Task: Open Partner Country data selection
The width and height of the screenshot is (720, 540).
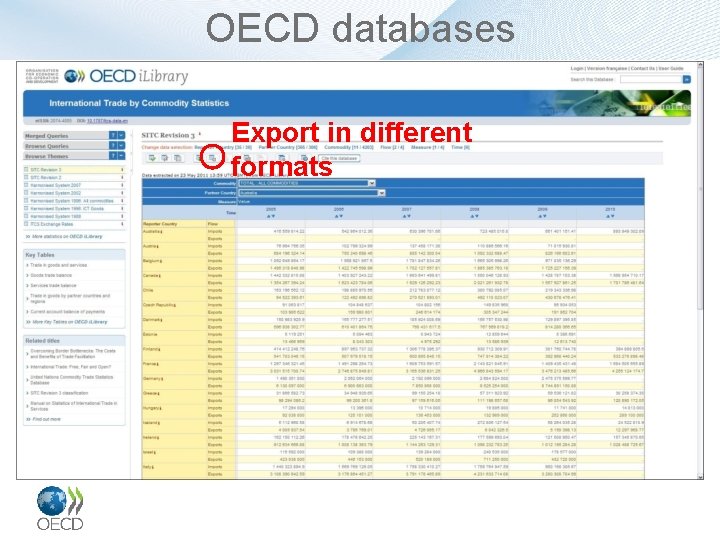Action: [x=288, y=147]
